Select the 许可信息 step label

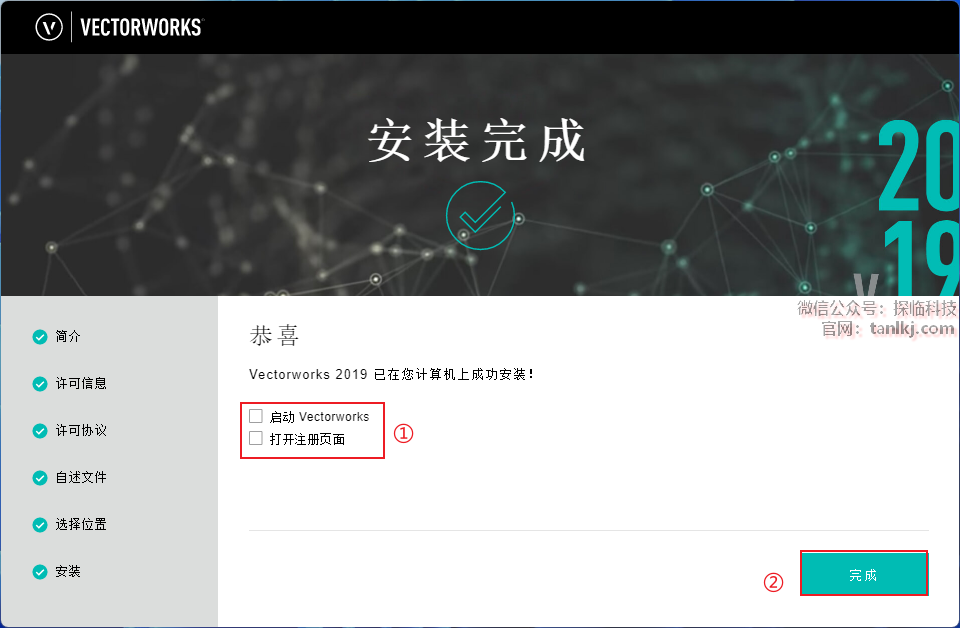(x=81, y=383)
